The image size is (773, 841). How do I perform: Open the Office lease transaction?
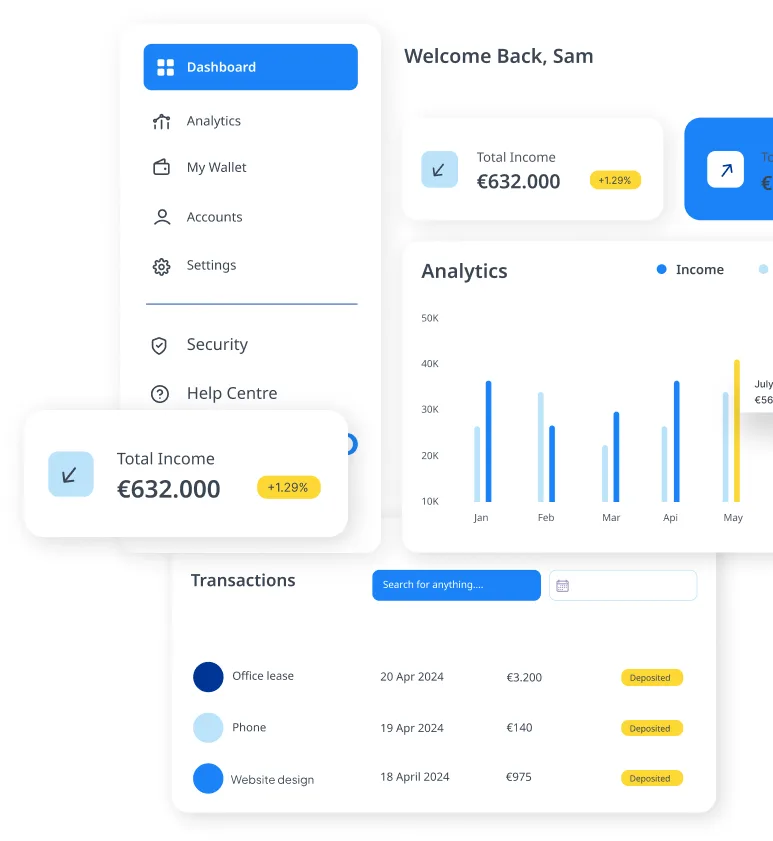tap(263, 676)
